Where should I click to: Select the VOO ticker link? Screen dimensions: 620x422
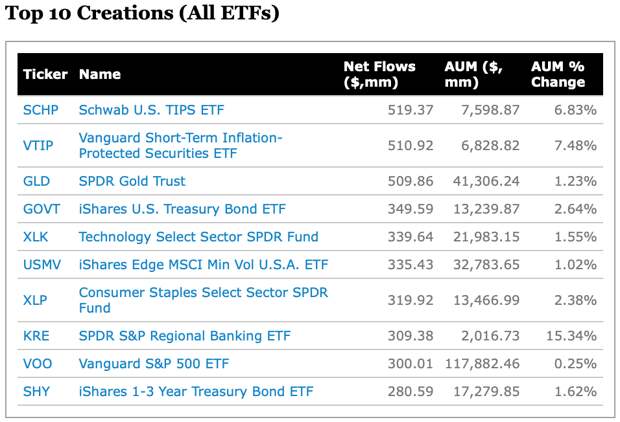click(x=37, y=365)
